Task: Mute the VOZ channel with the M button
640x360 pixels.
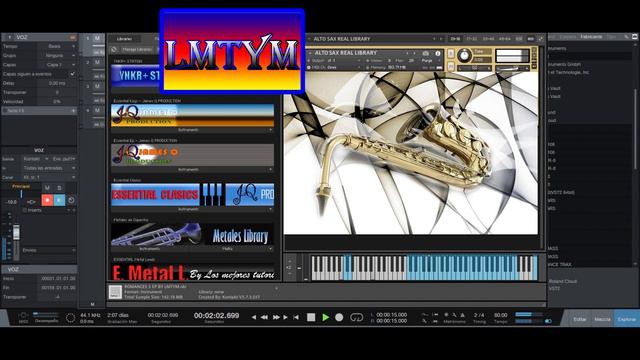Action: coord(47,188)
